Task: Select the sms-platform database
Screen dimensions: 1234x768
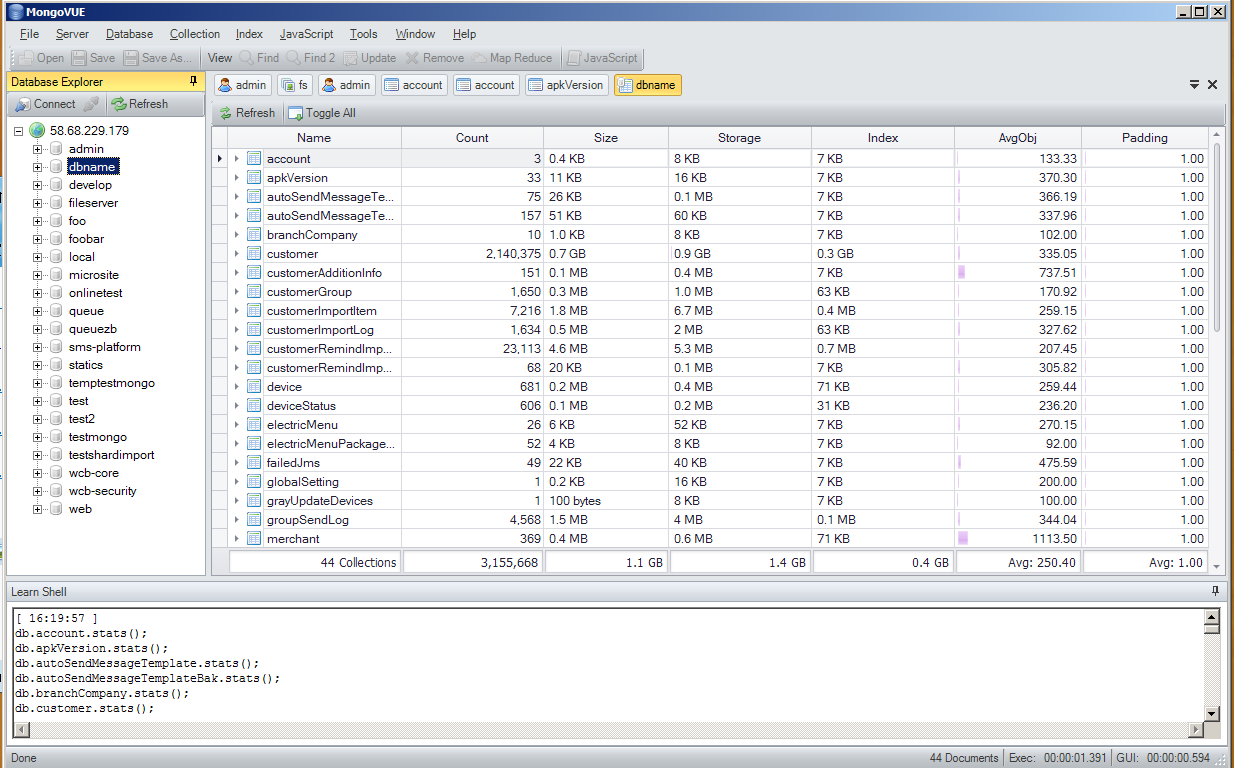Action: (105, 347)
